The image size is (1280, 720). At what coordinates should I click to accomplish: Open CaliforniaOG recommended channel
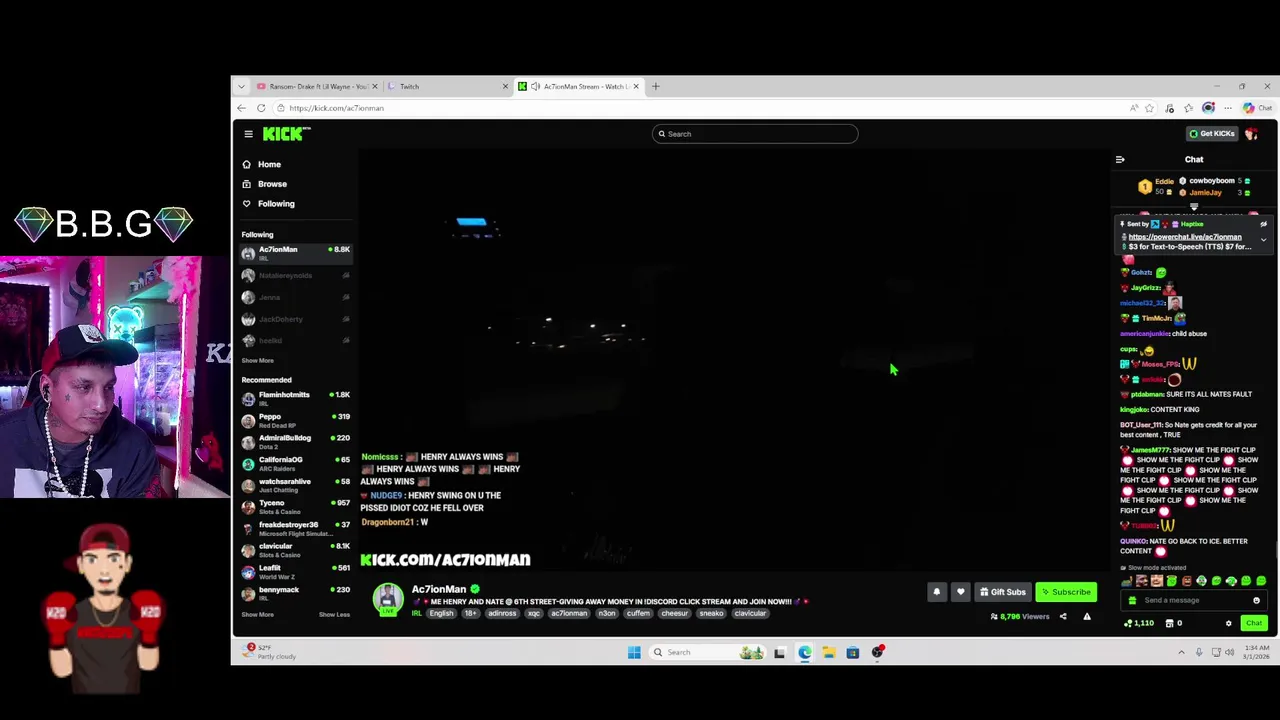pyautogui.click(x=294, y=463)
